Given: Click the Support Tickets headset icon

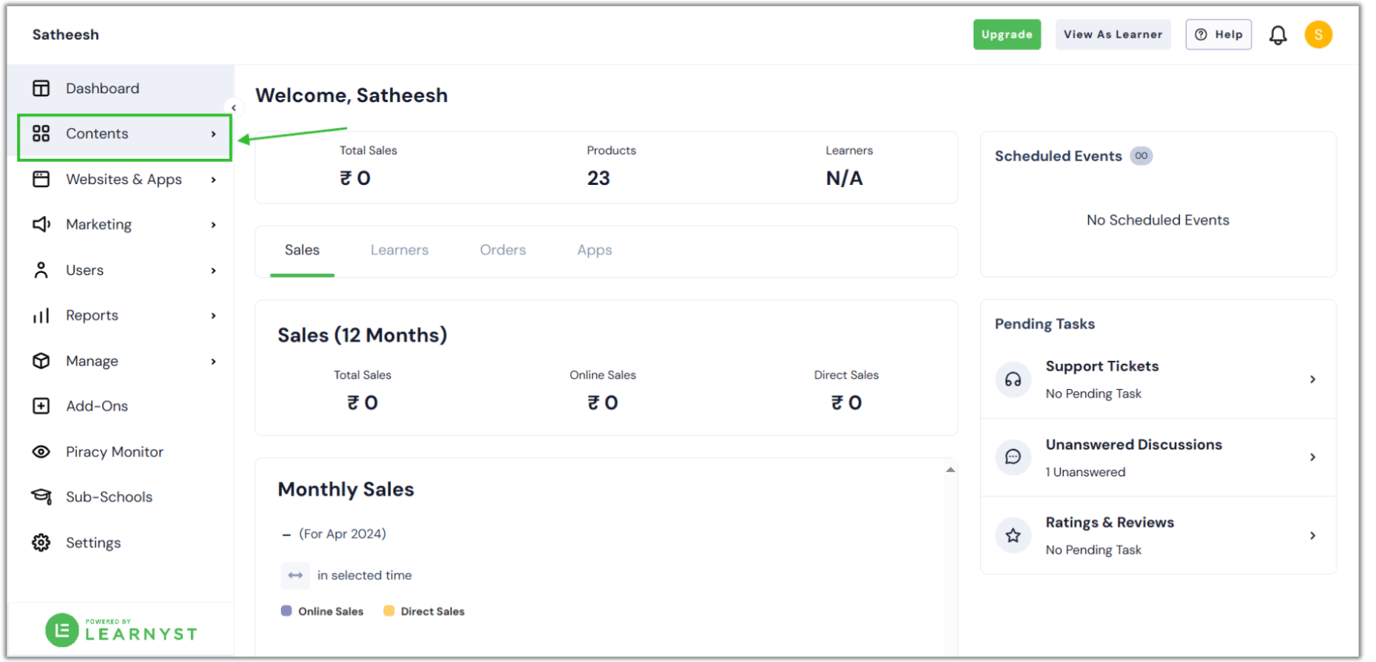Looking at the screenshot, I should click(x=1013, y=379).
